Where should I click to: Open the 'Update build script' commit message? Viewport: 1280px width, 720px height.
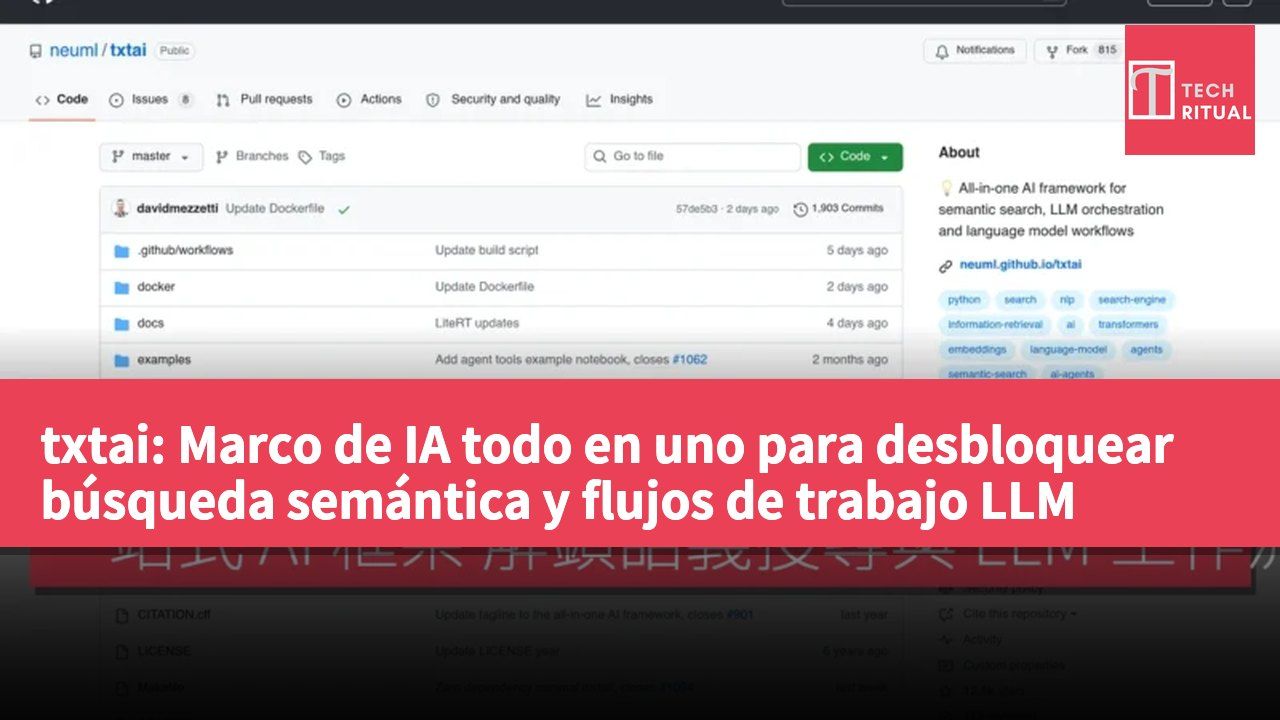(x=487, y=250)
